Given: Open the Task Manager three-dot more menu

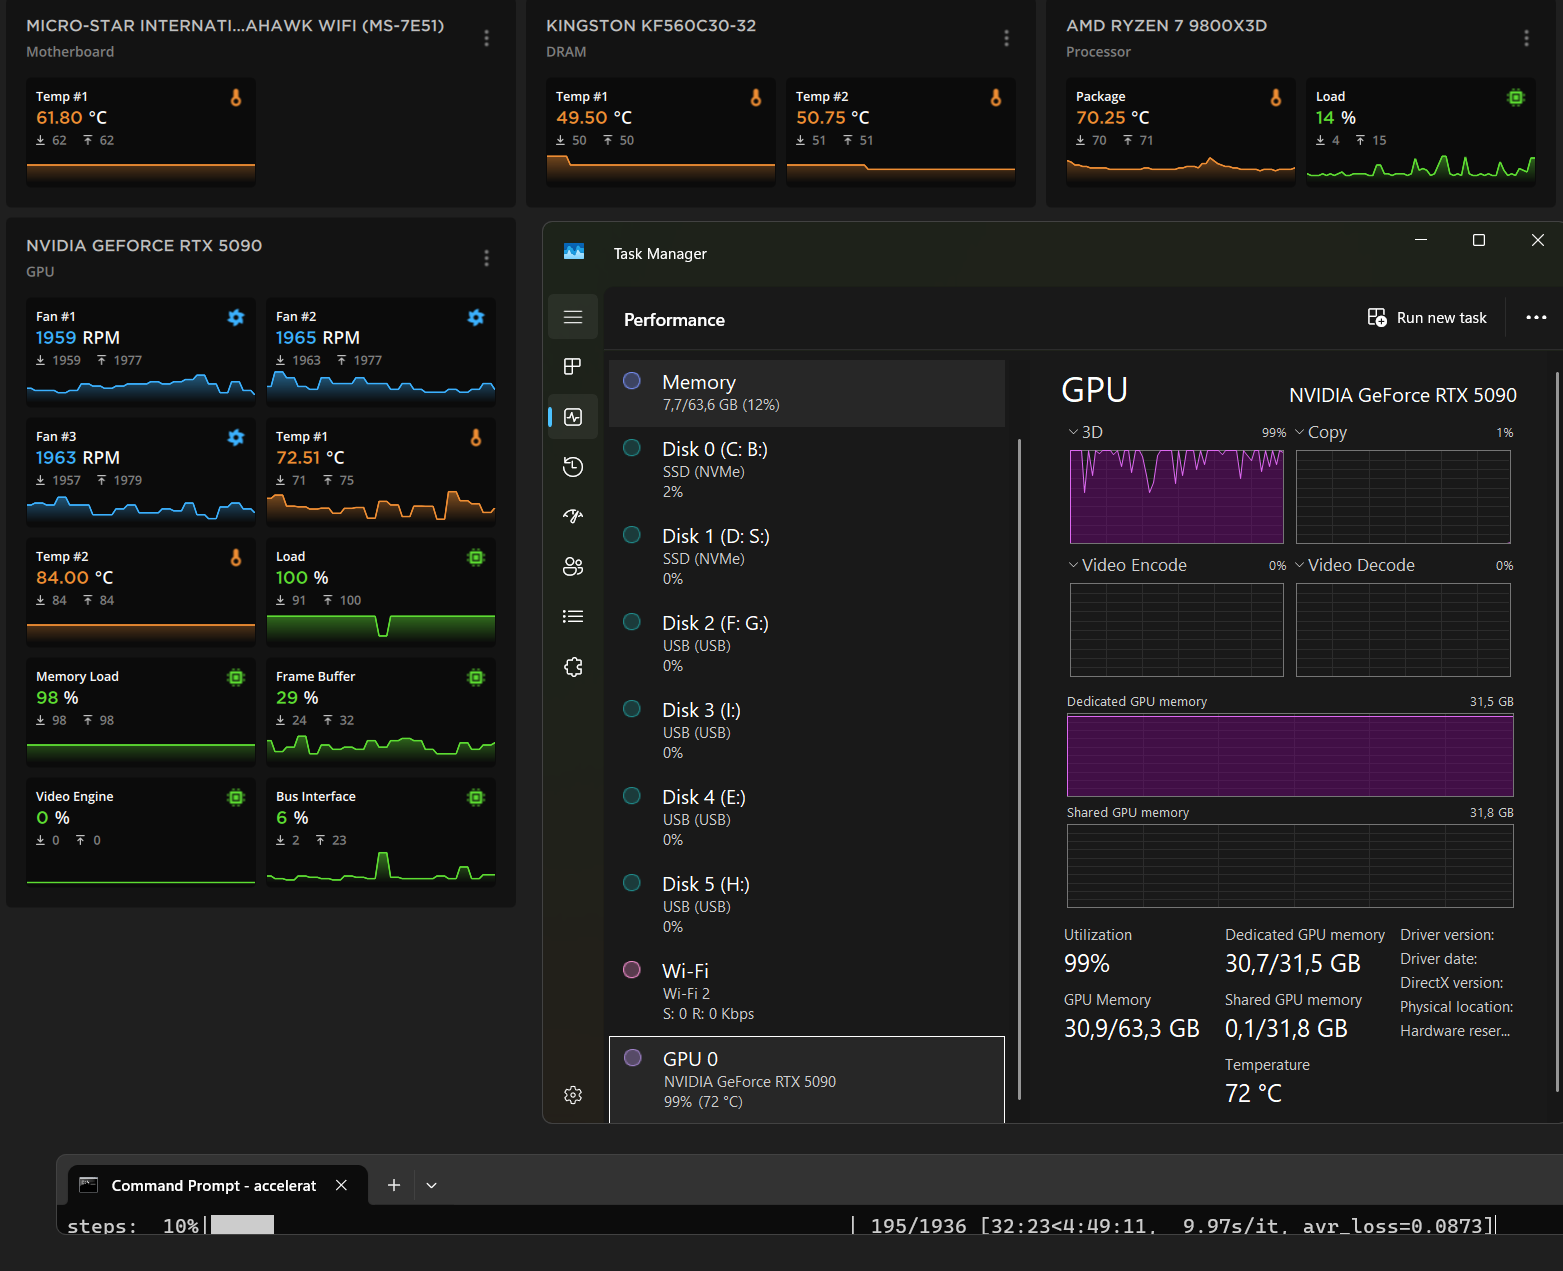Looking at the screenshot, I should [x=1536, y=318].
